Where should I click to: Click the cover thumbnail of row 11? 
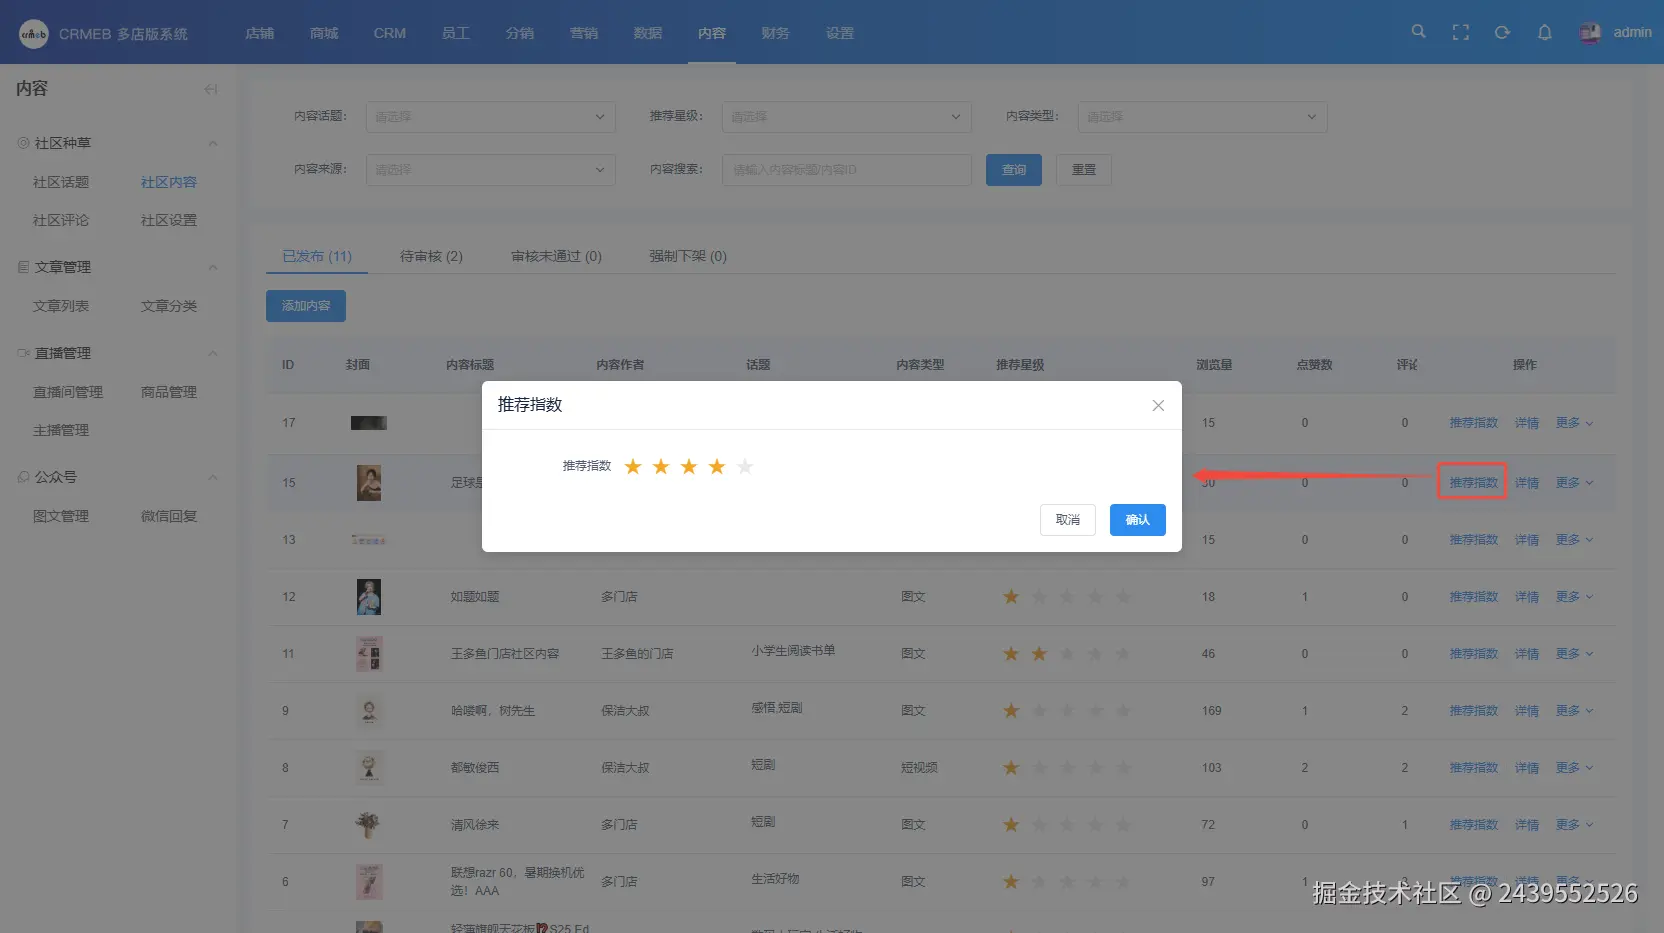(369, 654)
